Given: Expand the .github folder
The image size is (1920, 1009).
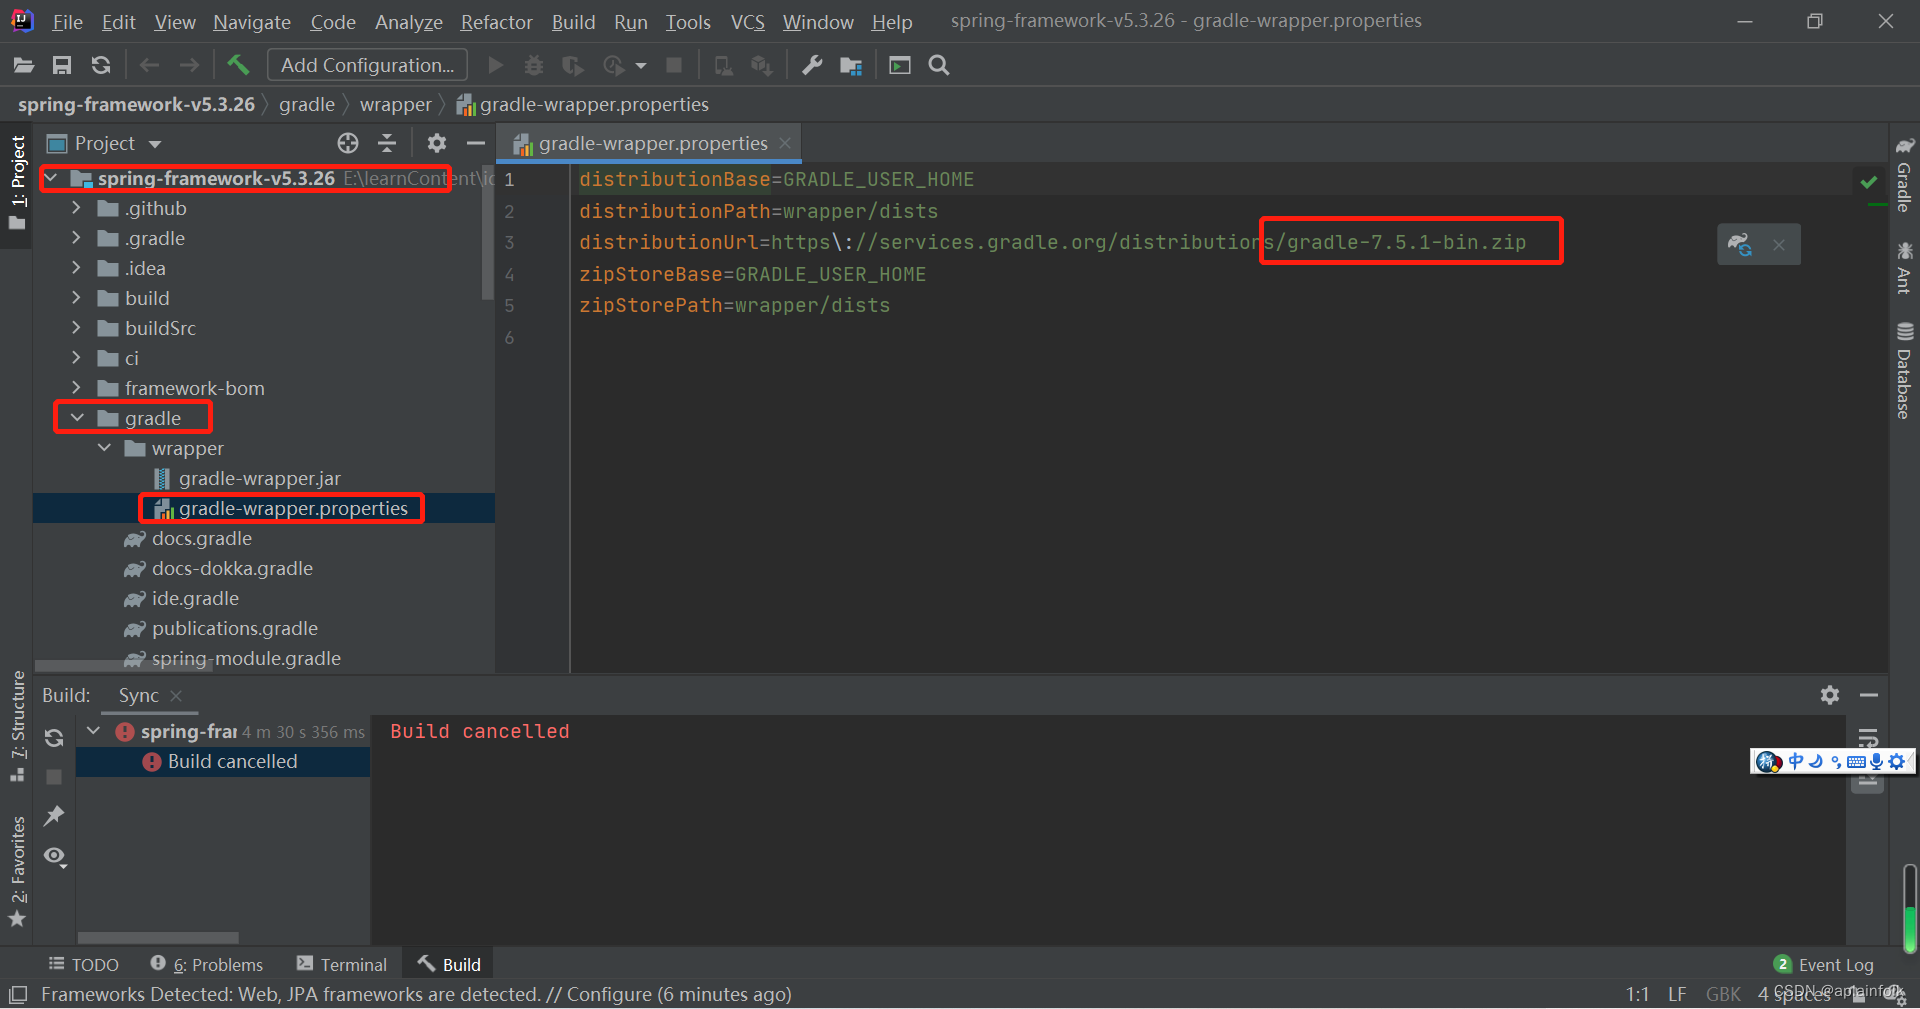Looking at the screenshot, I should coord(76,208).
